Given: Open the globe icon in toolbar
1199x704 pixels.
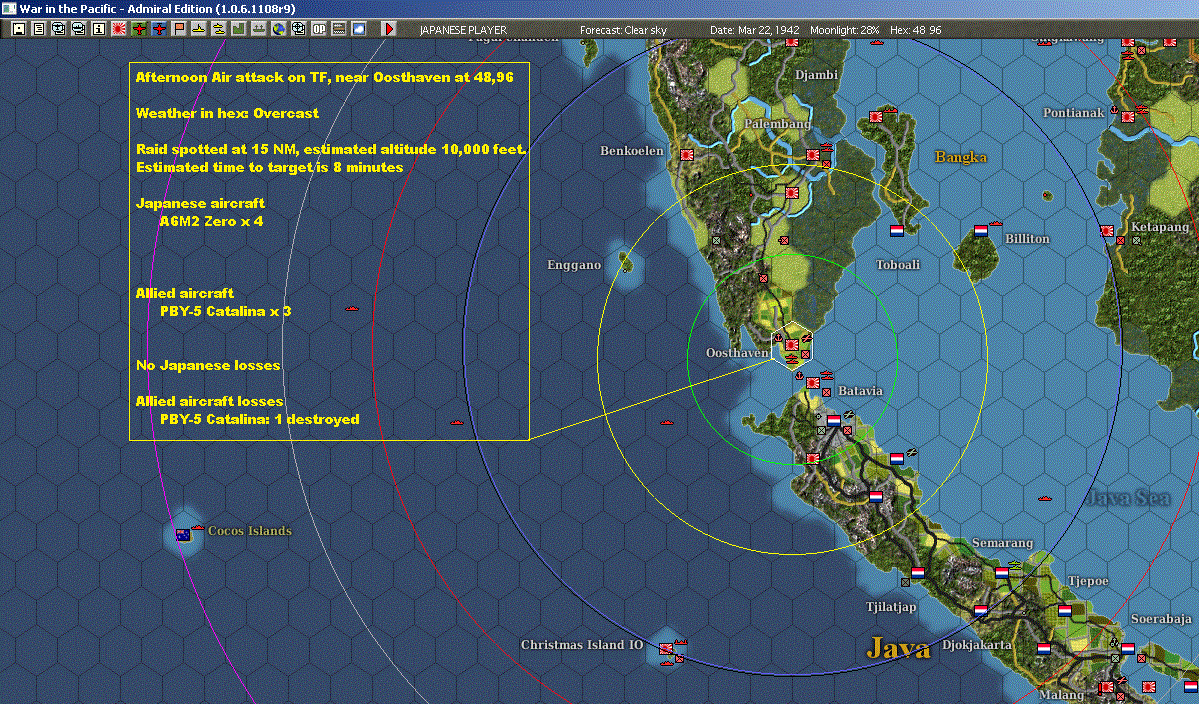Looking at the screenshot, I should [x=278, y=29].
